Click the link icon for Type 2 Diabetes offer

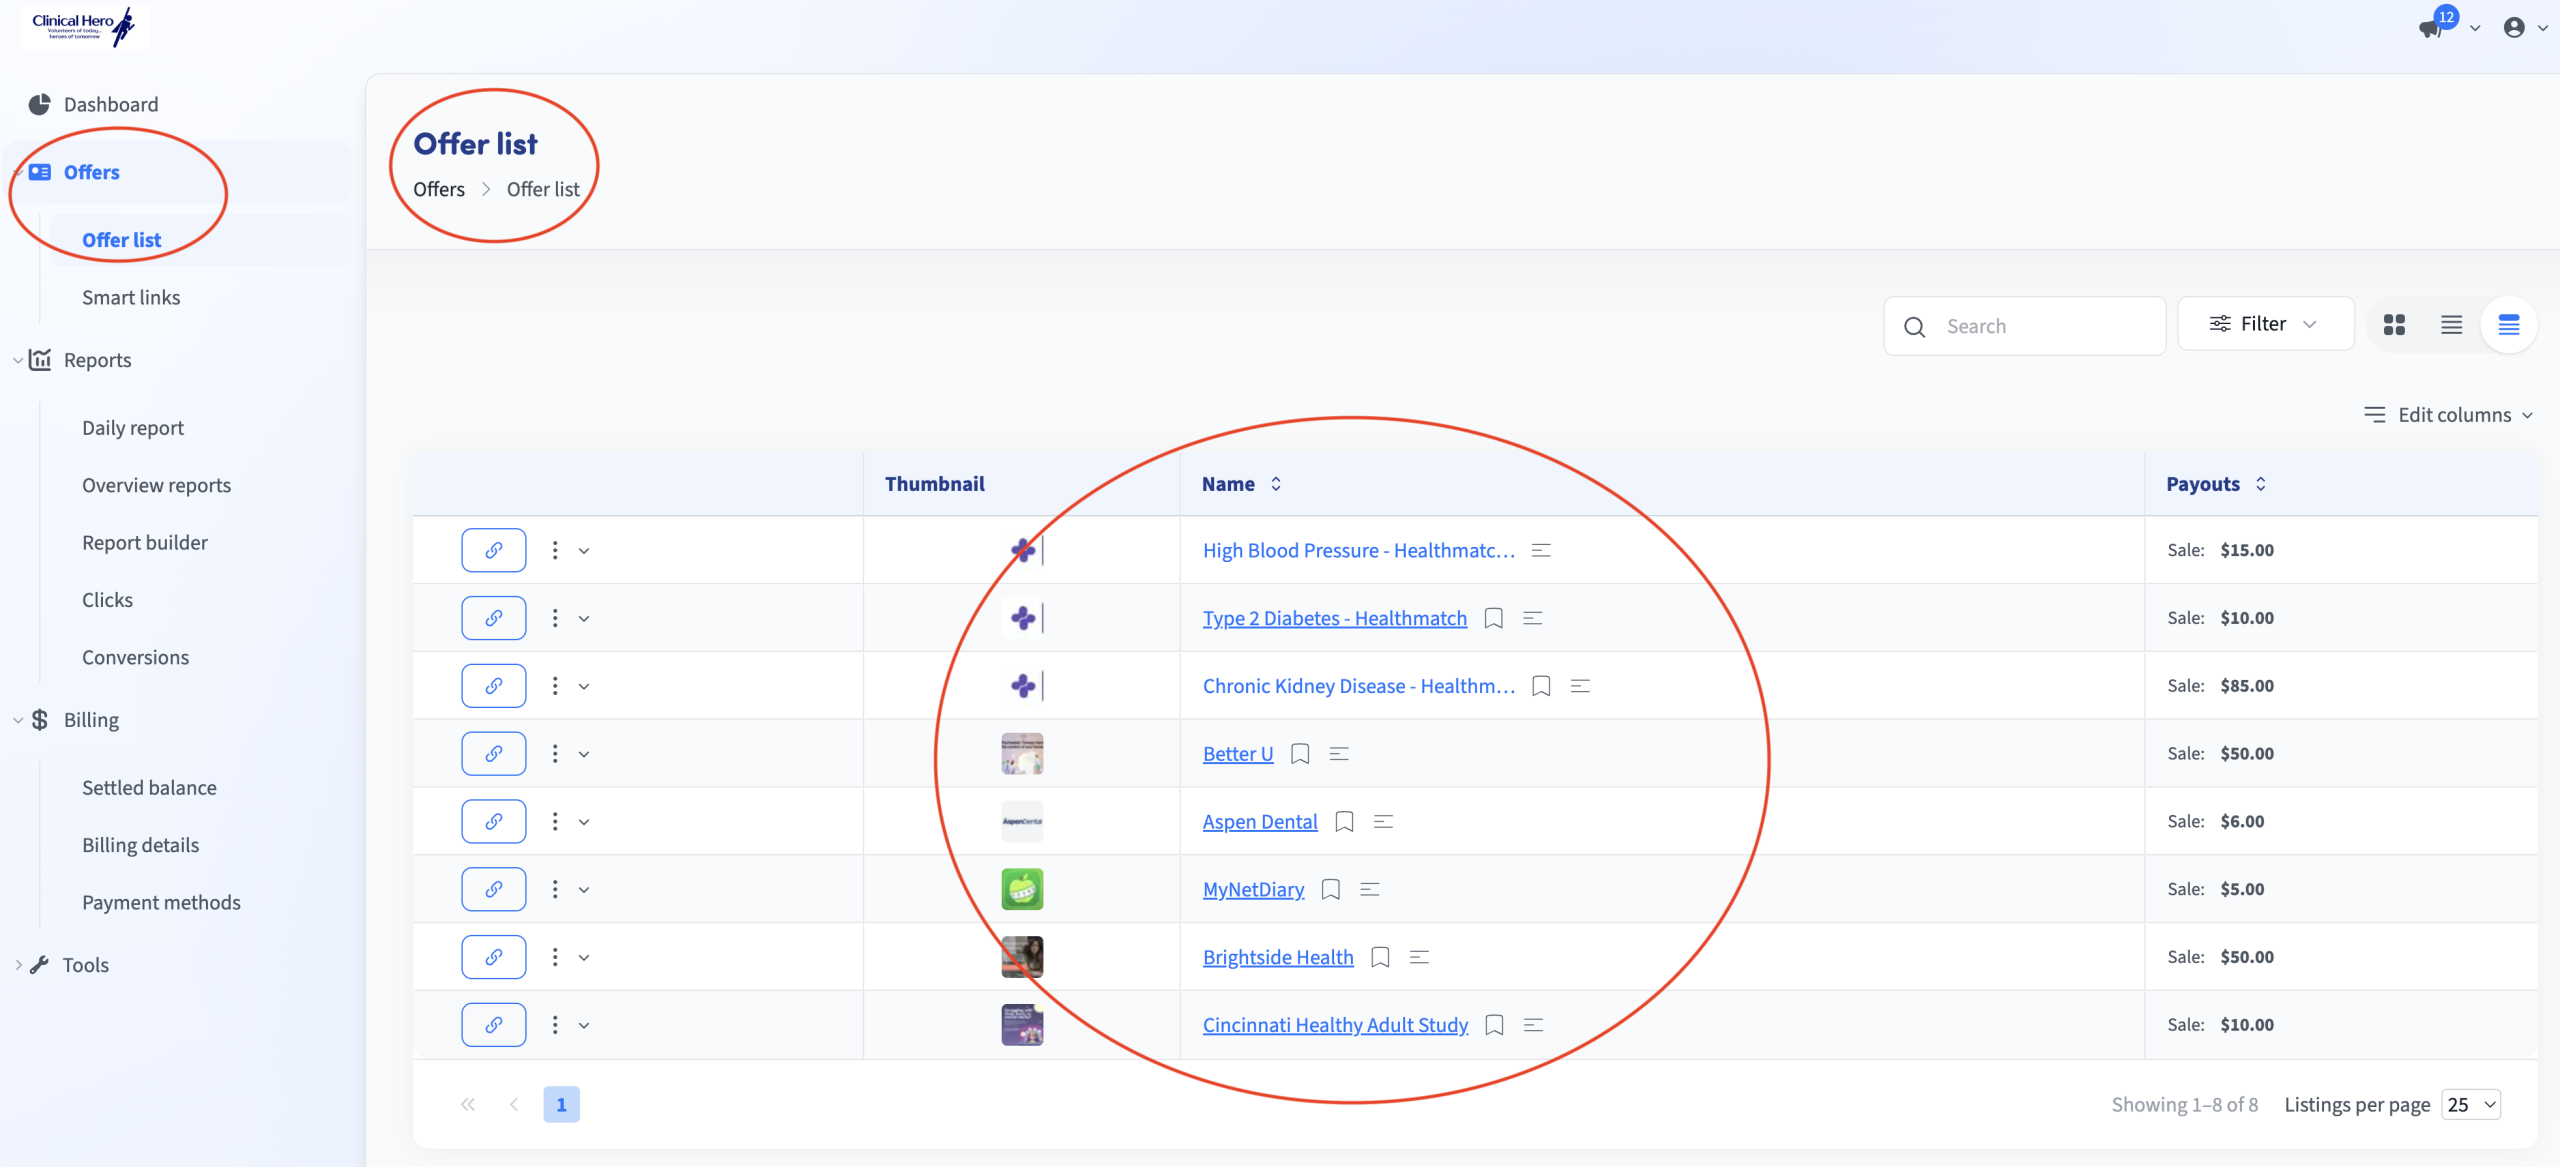pos(494,618)
